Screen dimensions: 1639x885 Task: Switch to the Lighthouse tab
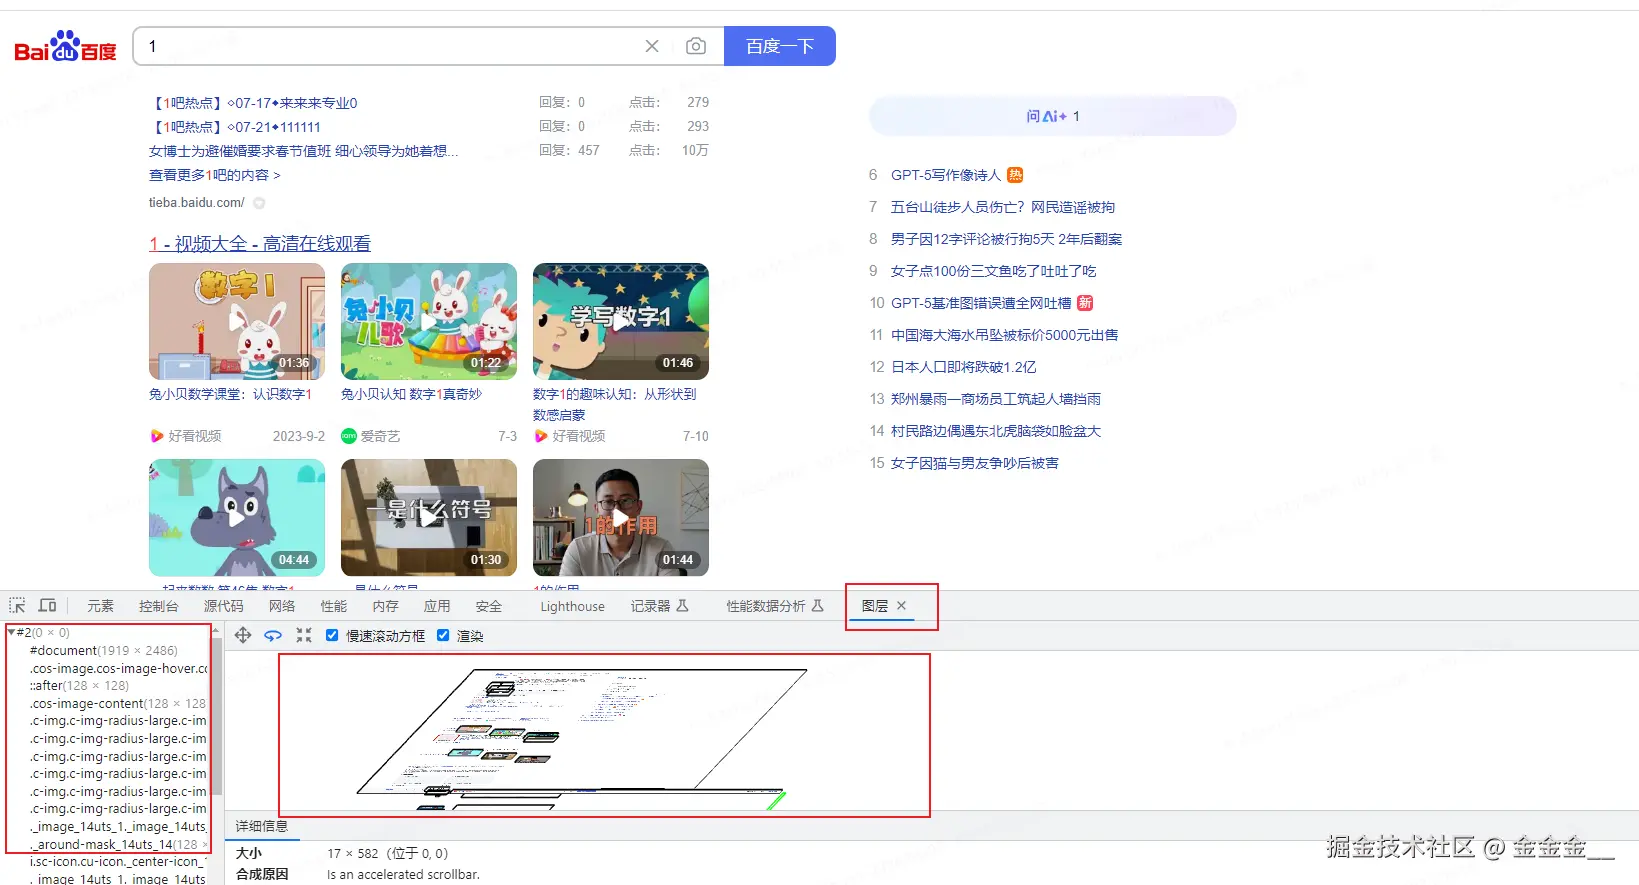572,606
